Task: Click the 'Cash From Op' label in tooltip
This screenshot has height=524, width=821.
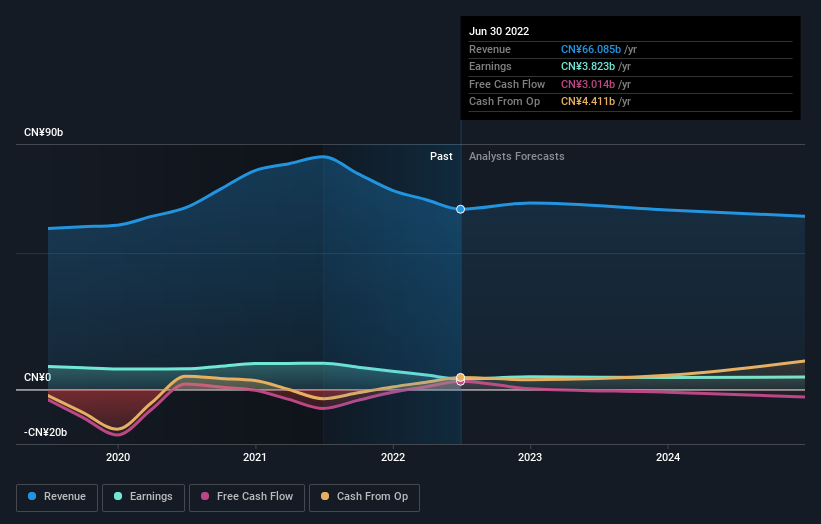Action: pos(504,102)
